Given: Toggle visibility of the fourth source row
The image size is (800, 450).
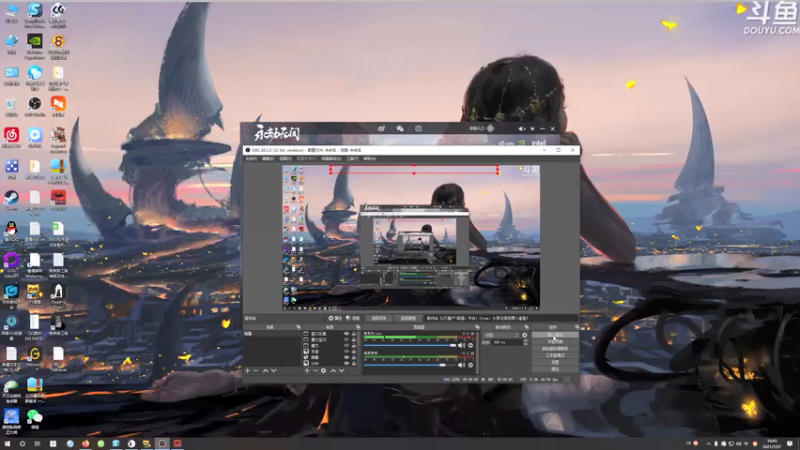Looking at the screenshot, I should 346,351.
